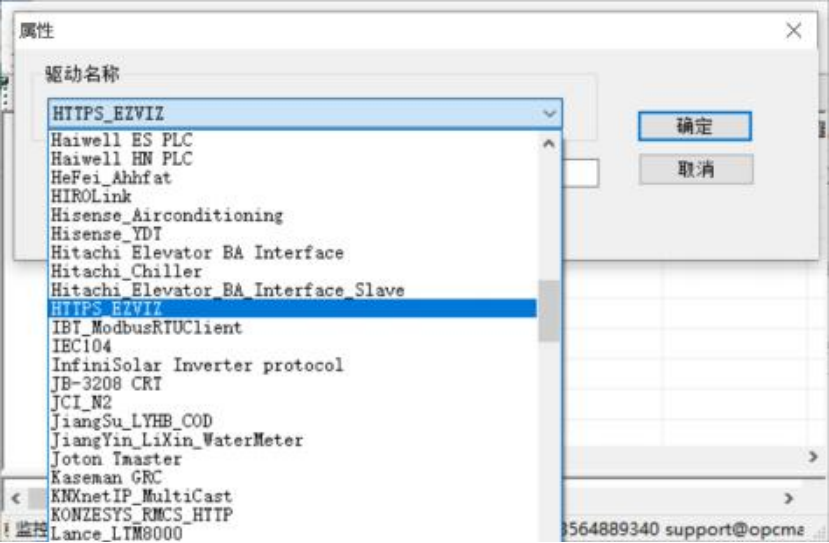Select Lance_LTM8000 driver
The height and width of the screenshot is (543, 829).
coord(292,533)
